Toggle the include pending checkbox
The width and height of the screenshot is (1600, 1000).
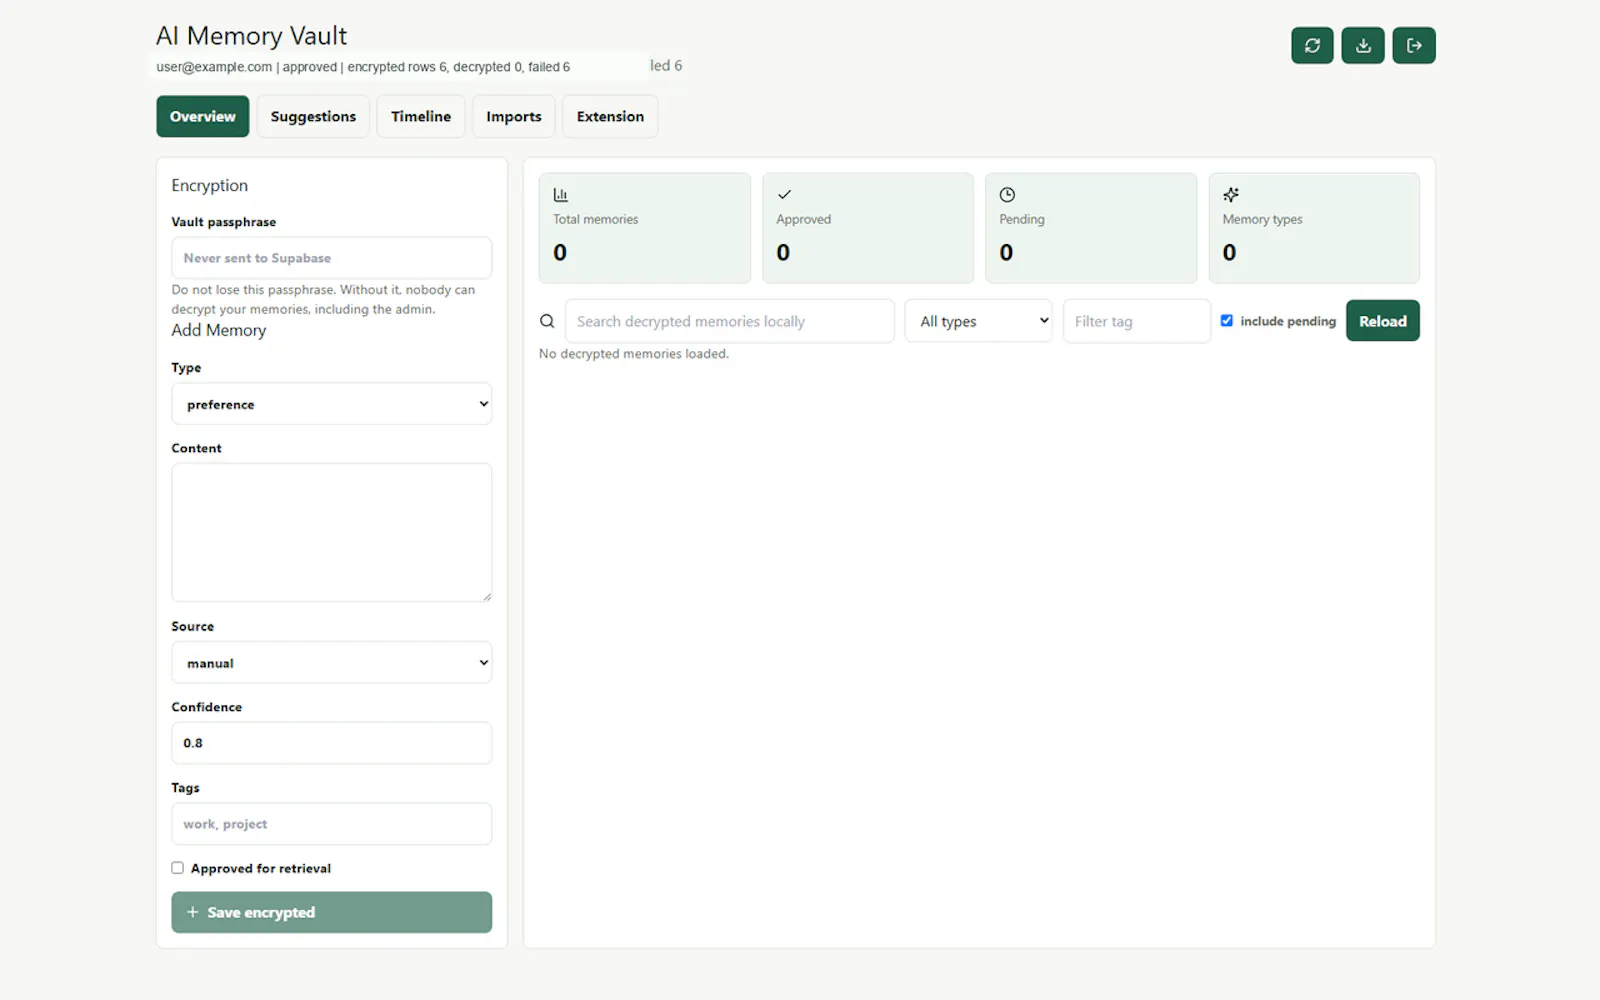(1227, 321)
